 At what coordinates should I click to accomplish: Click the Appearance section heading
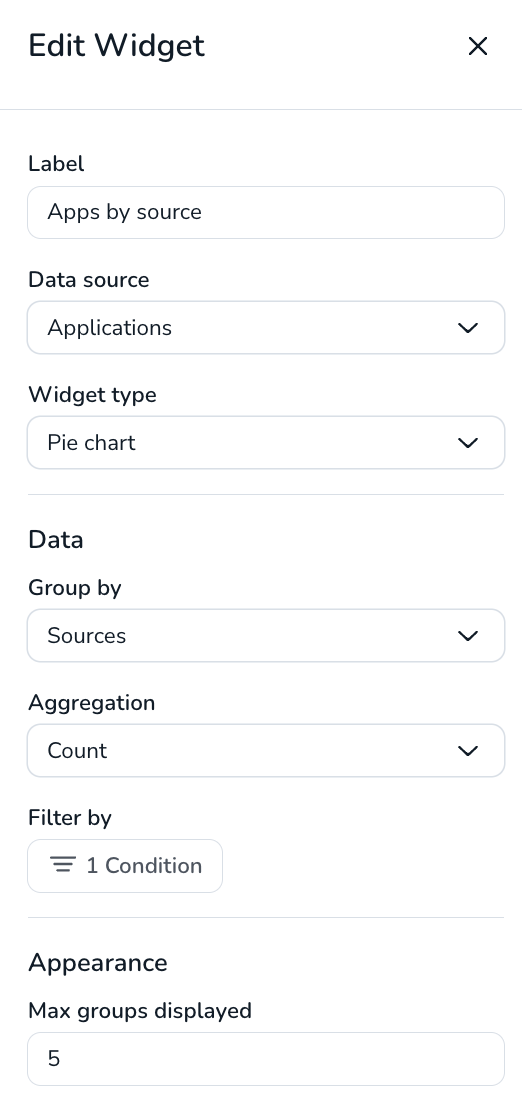point(98,963)
